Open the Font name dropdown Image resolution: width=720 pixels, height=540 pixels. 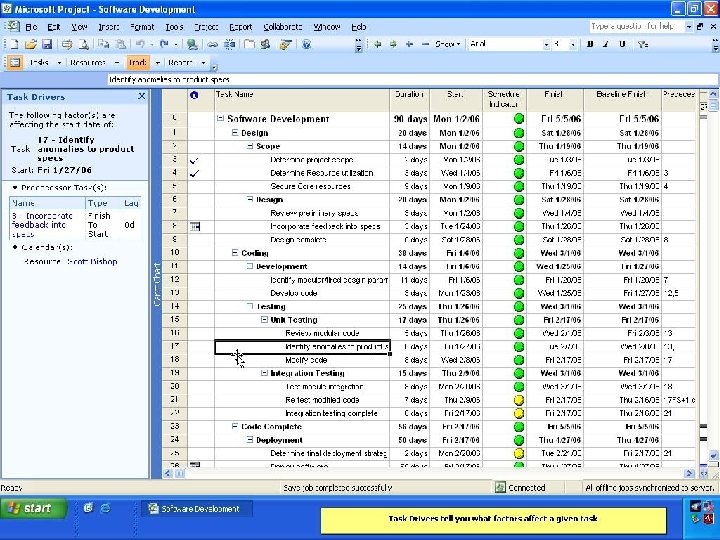coord(546,44)
